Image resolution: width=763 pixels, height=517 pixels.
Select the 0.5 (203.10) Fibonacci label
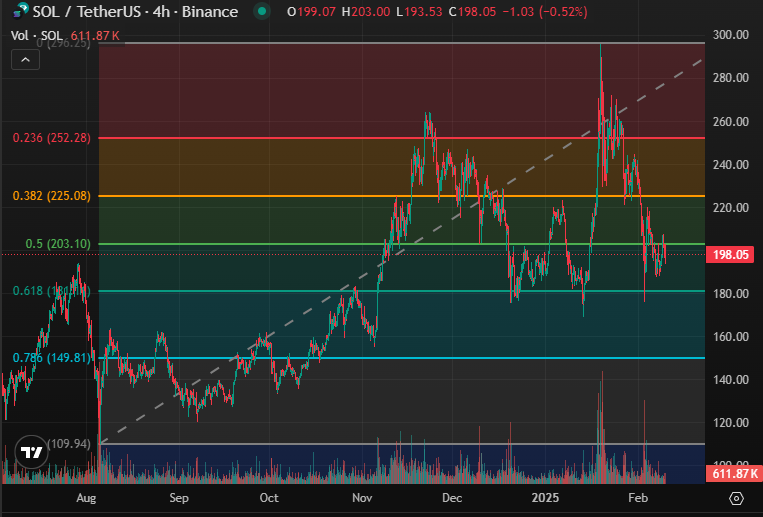point(58,243)
